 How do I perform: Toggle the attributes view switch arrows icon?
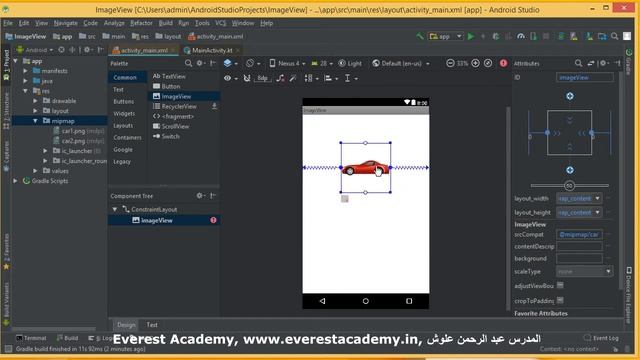591,63
